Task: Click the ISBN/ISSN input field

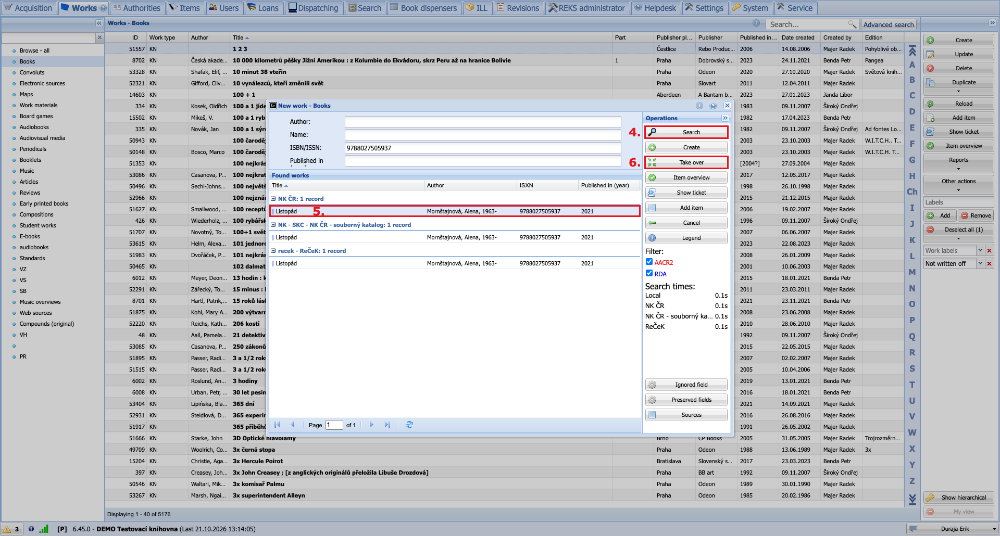Action: tap(483, 148)
